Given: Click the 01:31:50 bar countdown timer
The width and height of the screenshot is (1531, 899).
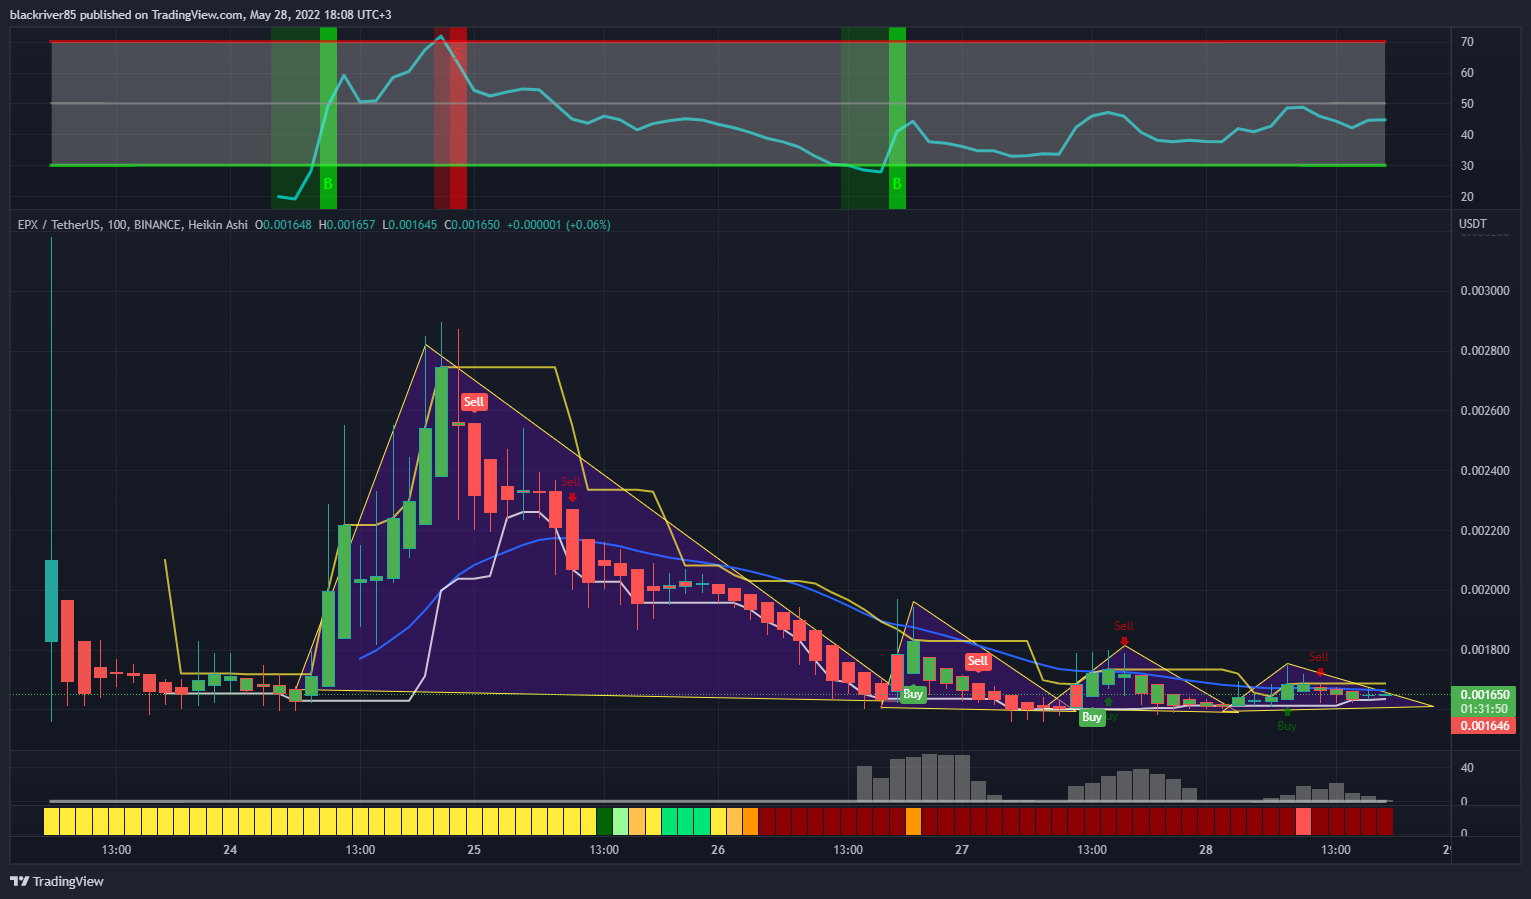Looking at the screenshot, I should pos(1485,709).
